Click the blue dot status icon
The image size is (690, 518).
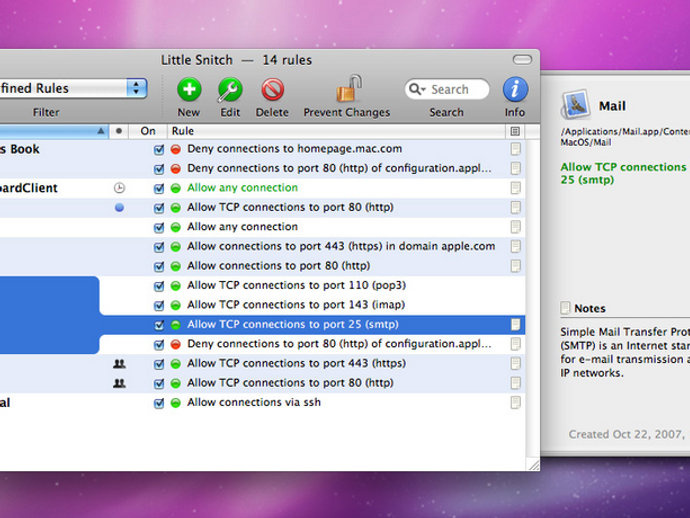pos(119,208)
